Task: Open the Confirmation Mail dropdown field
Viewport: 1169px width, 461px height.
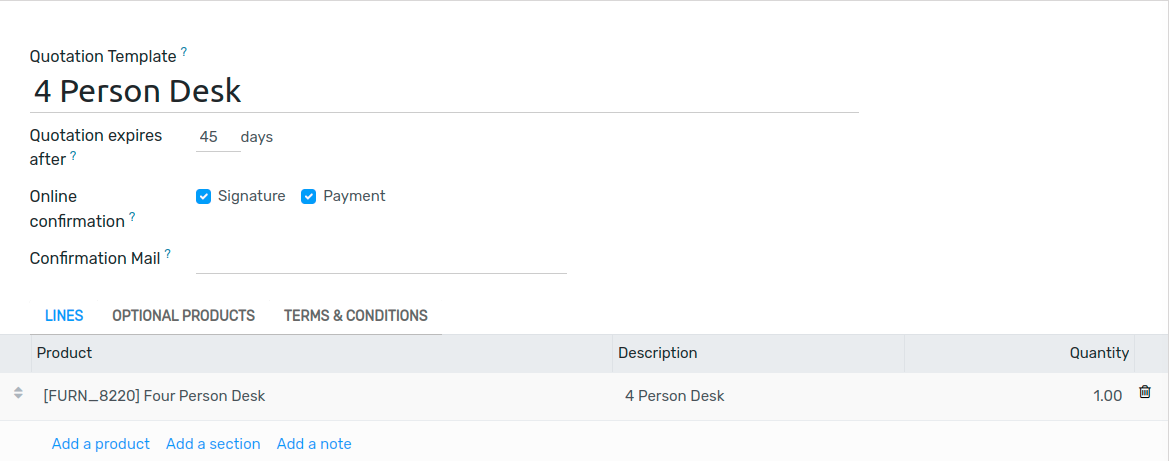Action: (381, 259)
